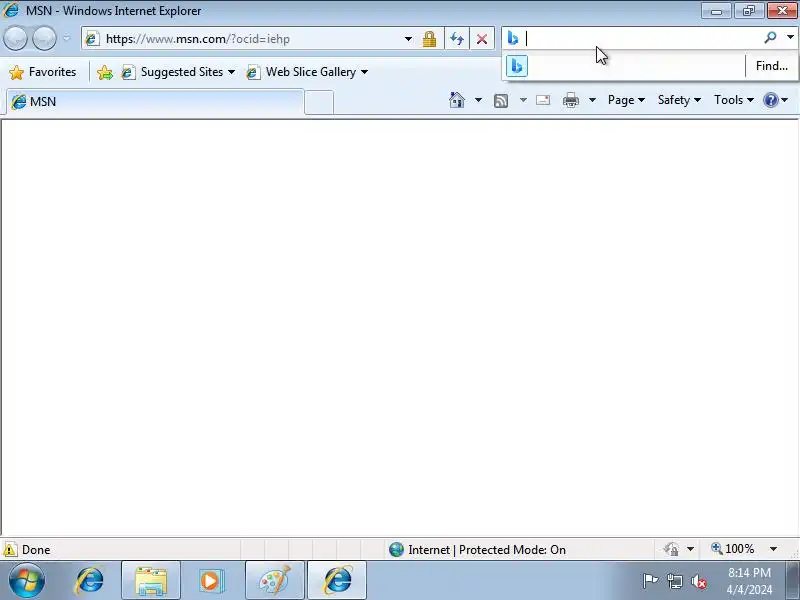Screen dimensions: 800x600
Task: Click the Print printer icon
Action: 570,101
